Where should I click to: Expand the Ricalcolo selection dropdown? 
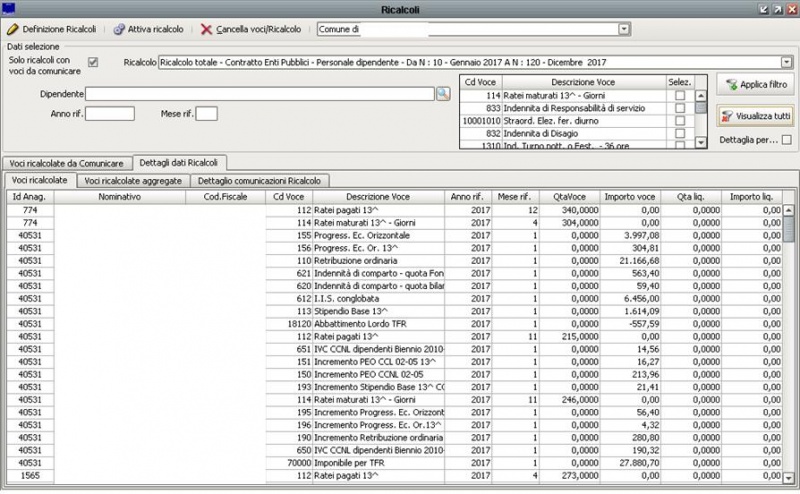tap(786, 62)
